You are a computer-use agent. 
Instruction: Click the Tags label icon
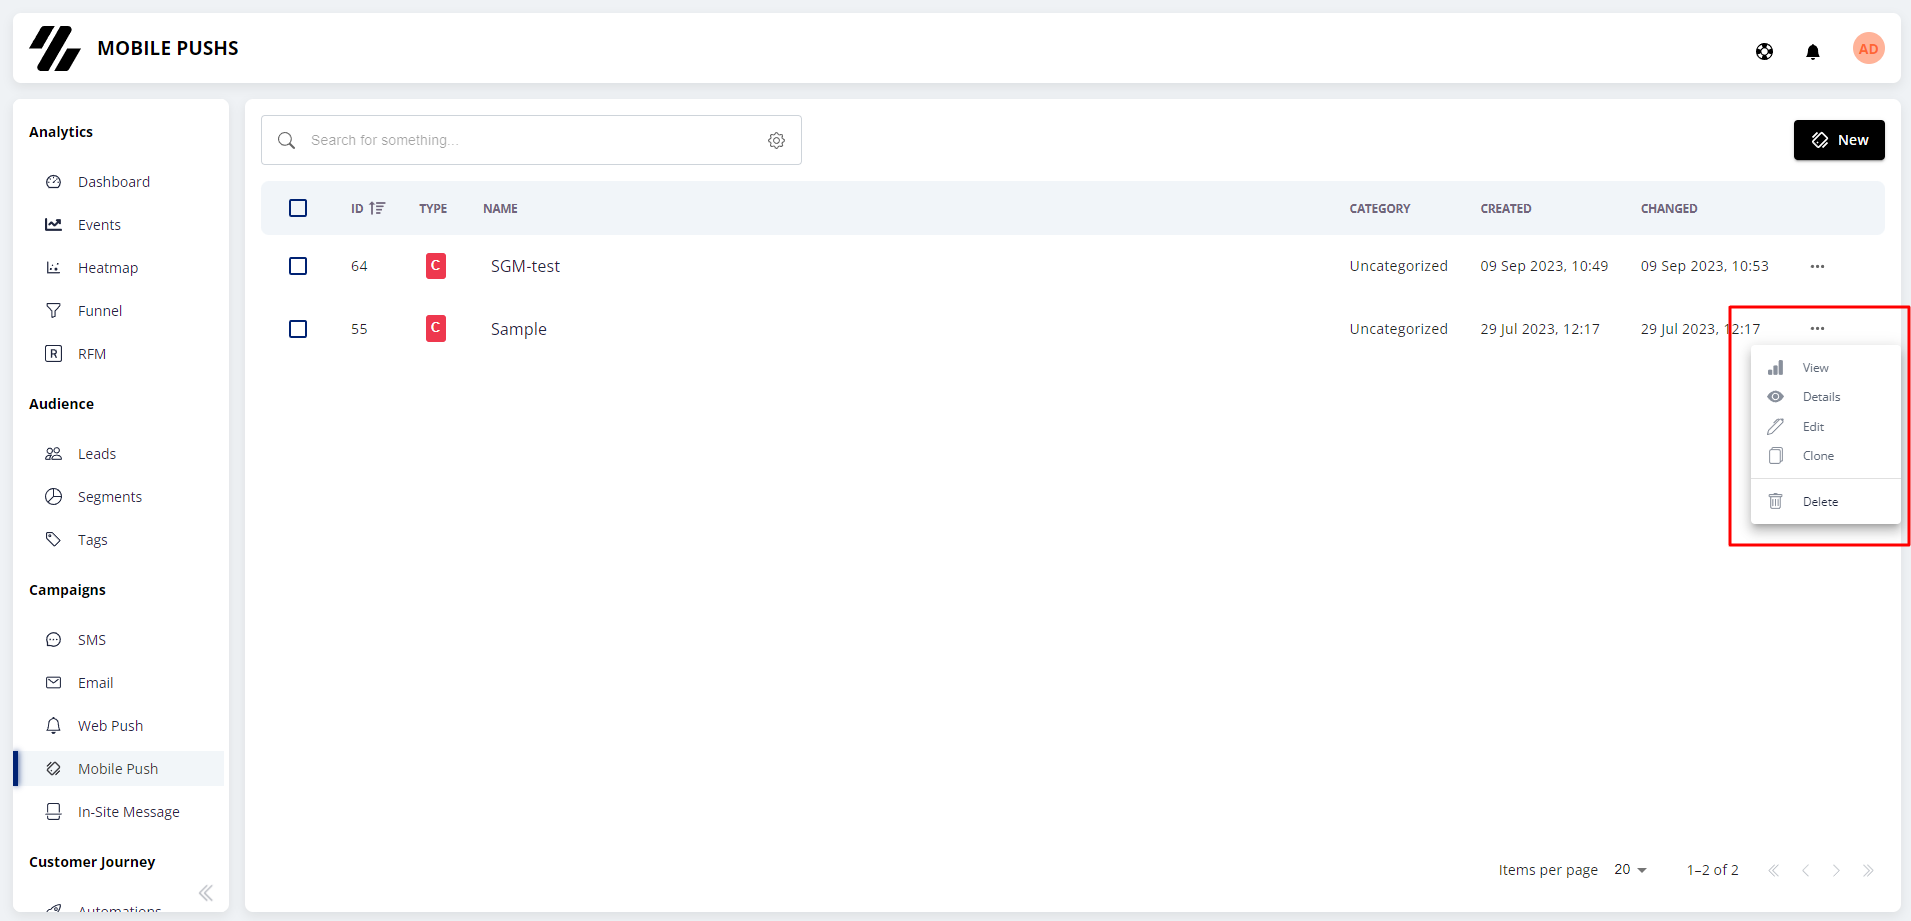(x=54, y=539)
